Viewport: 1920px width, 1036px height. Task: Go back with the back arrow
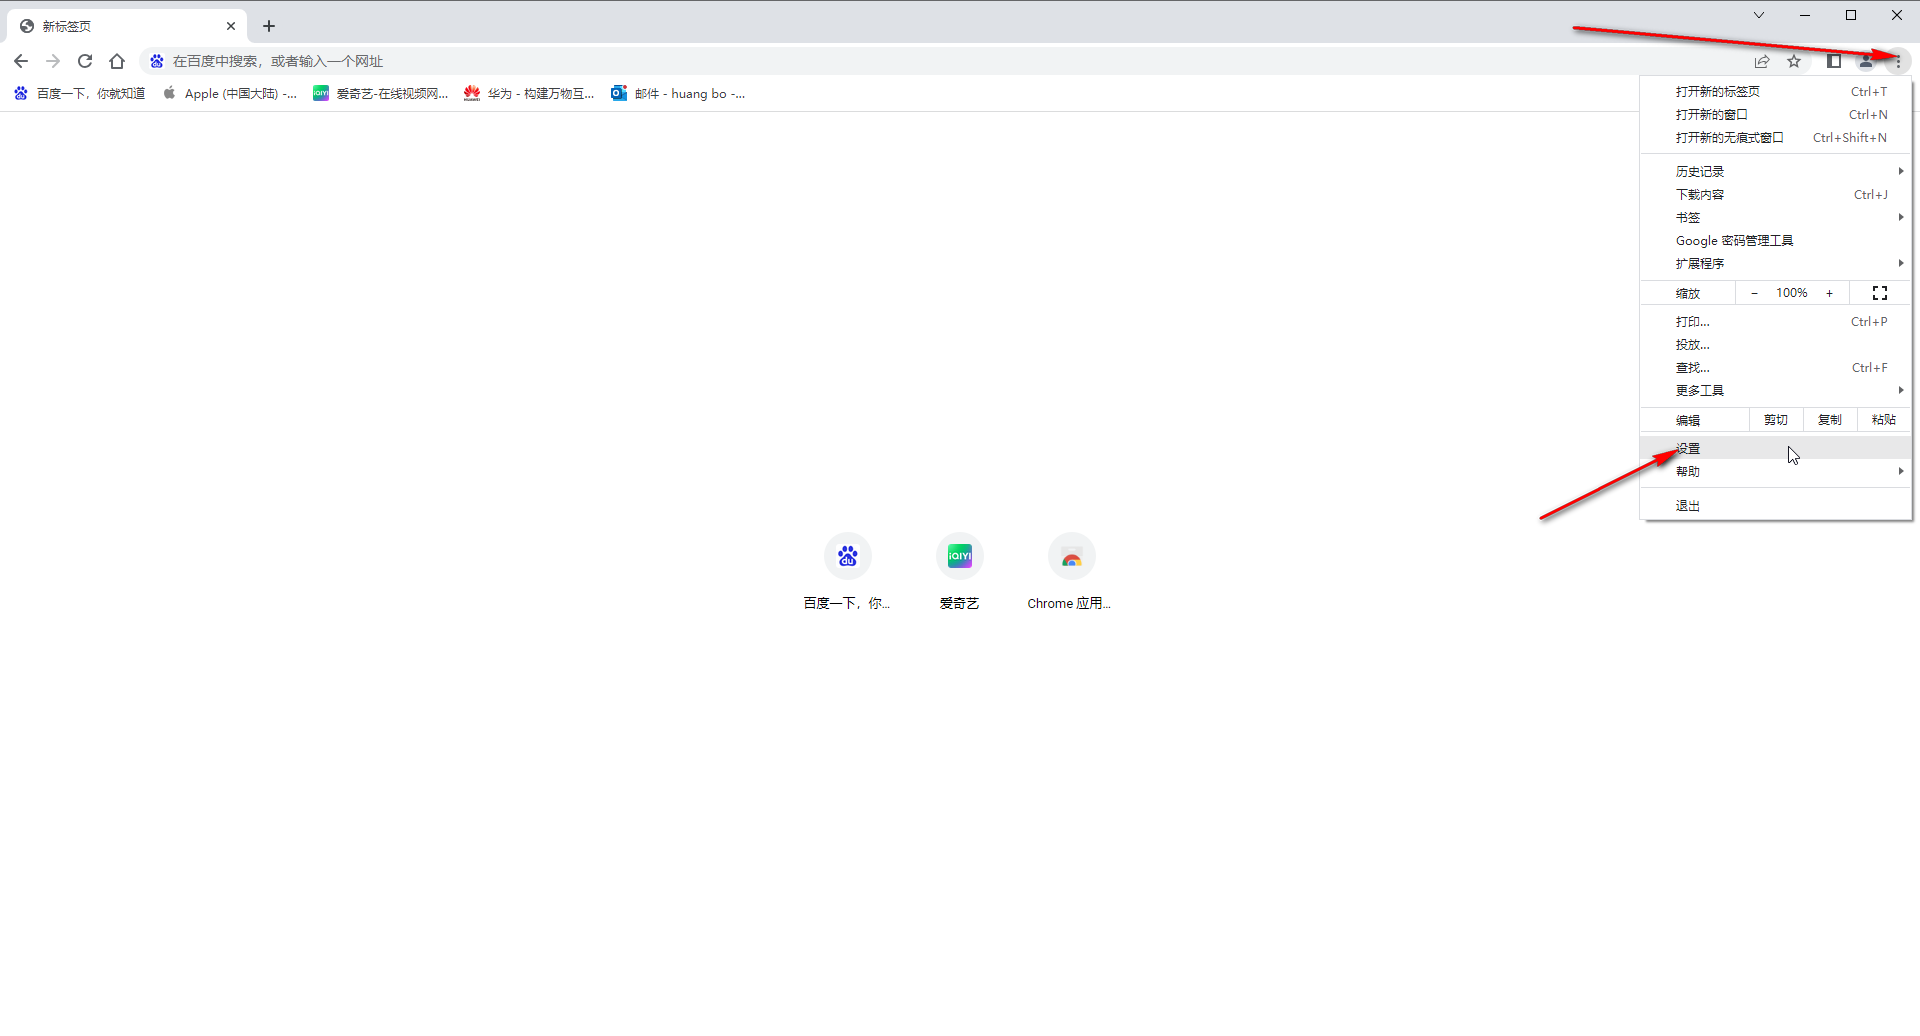21,61
